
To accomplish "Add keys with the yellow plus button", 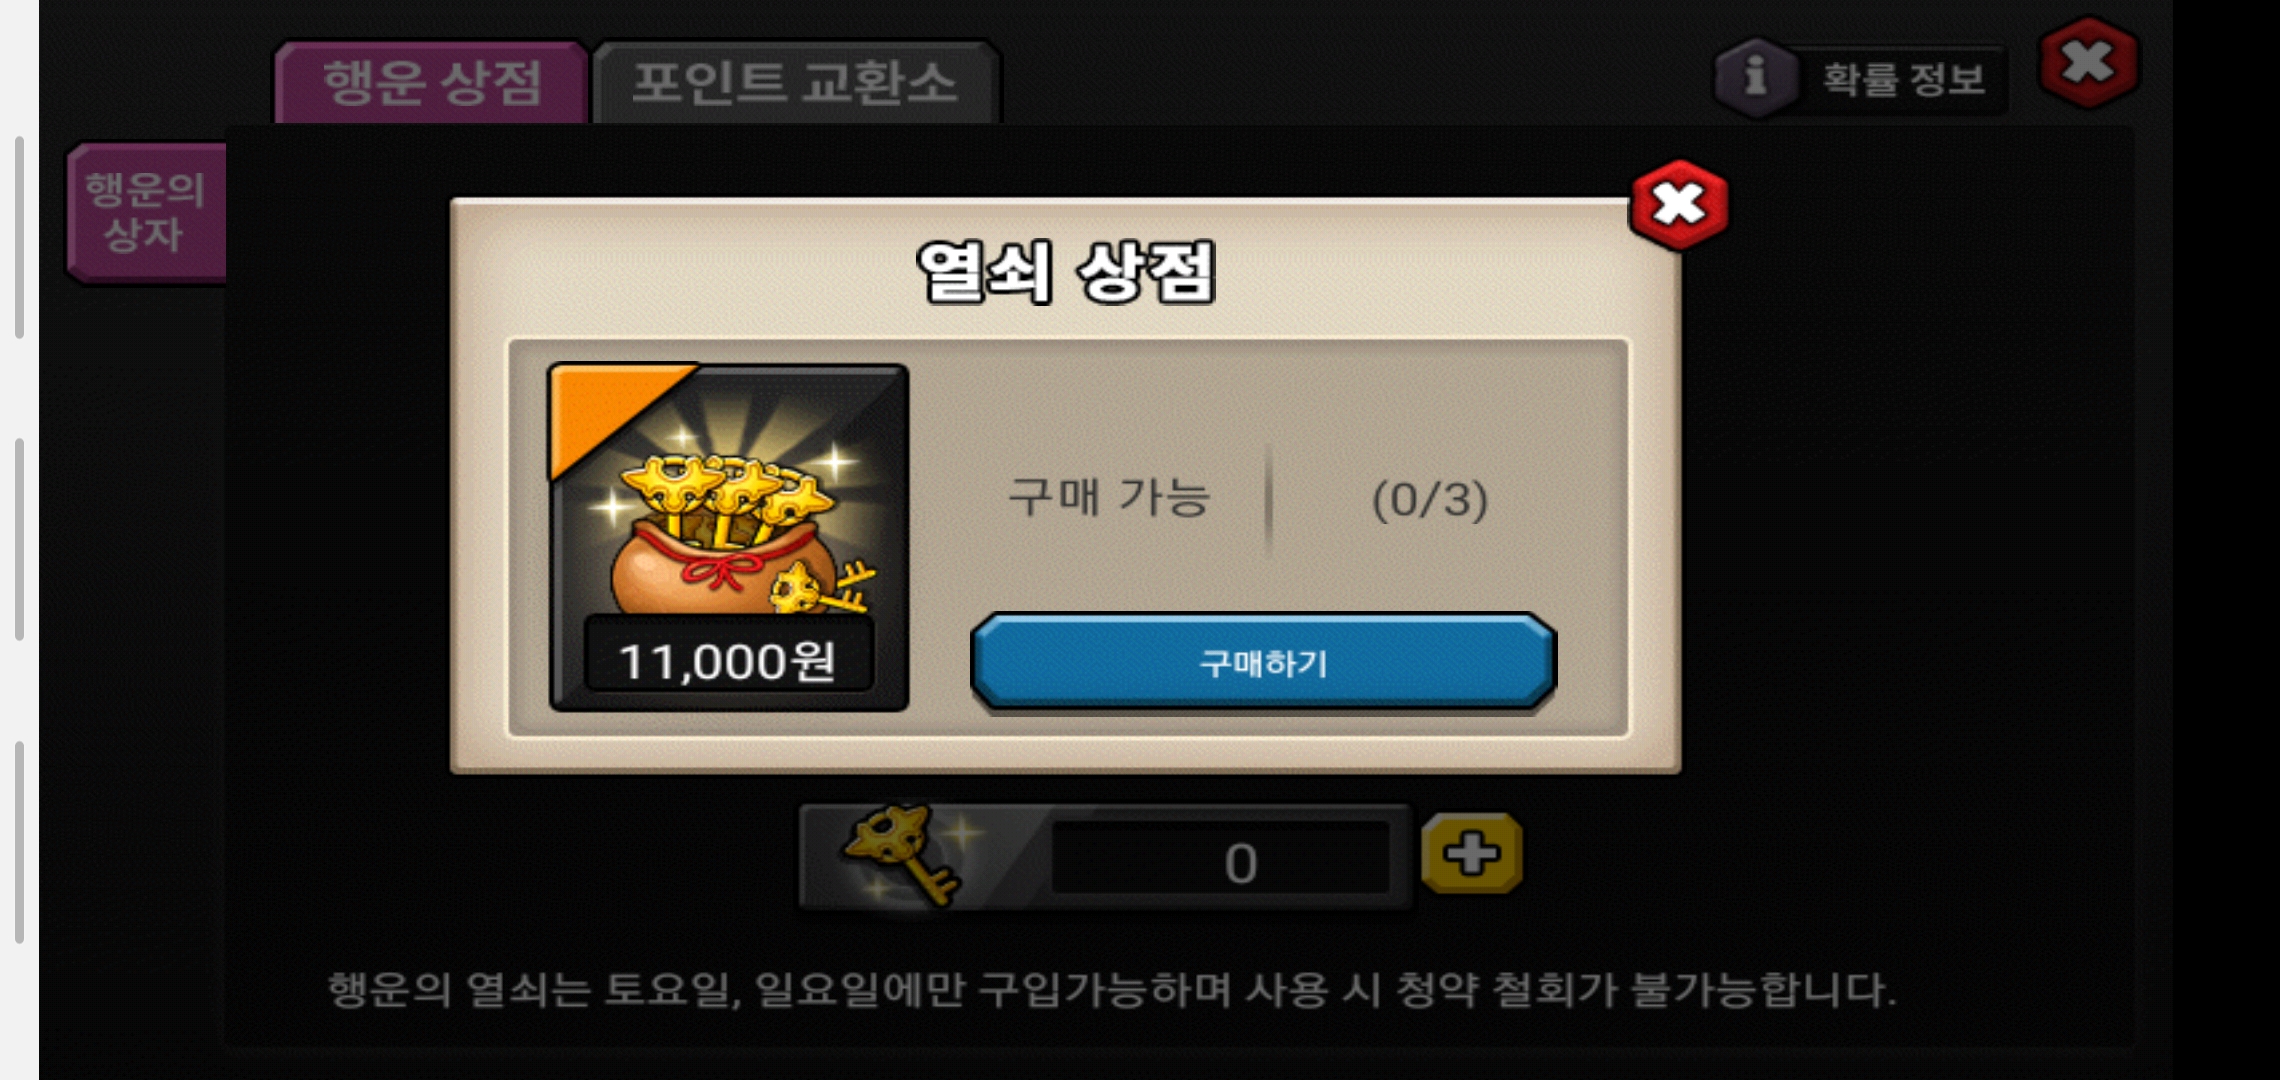I will (1472, 854).
